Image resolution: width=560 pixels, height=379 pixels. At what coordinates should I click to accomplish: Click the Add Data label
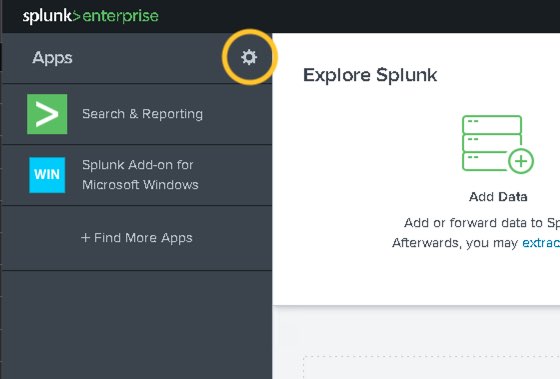498,196
